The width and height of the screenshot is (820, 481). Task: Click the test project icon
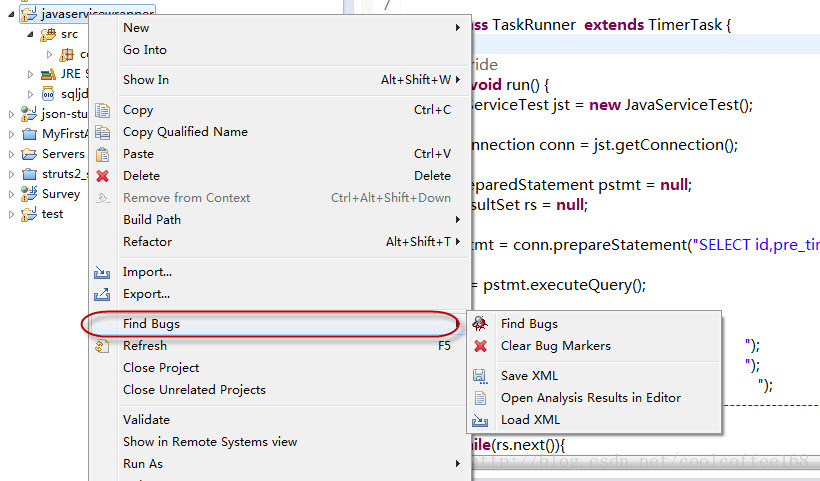pos(29,214)
